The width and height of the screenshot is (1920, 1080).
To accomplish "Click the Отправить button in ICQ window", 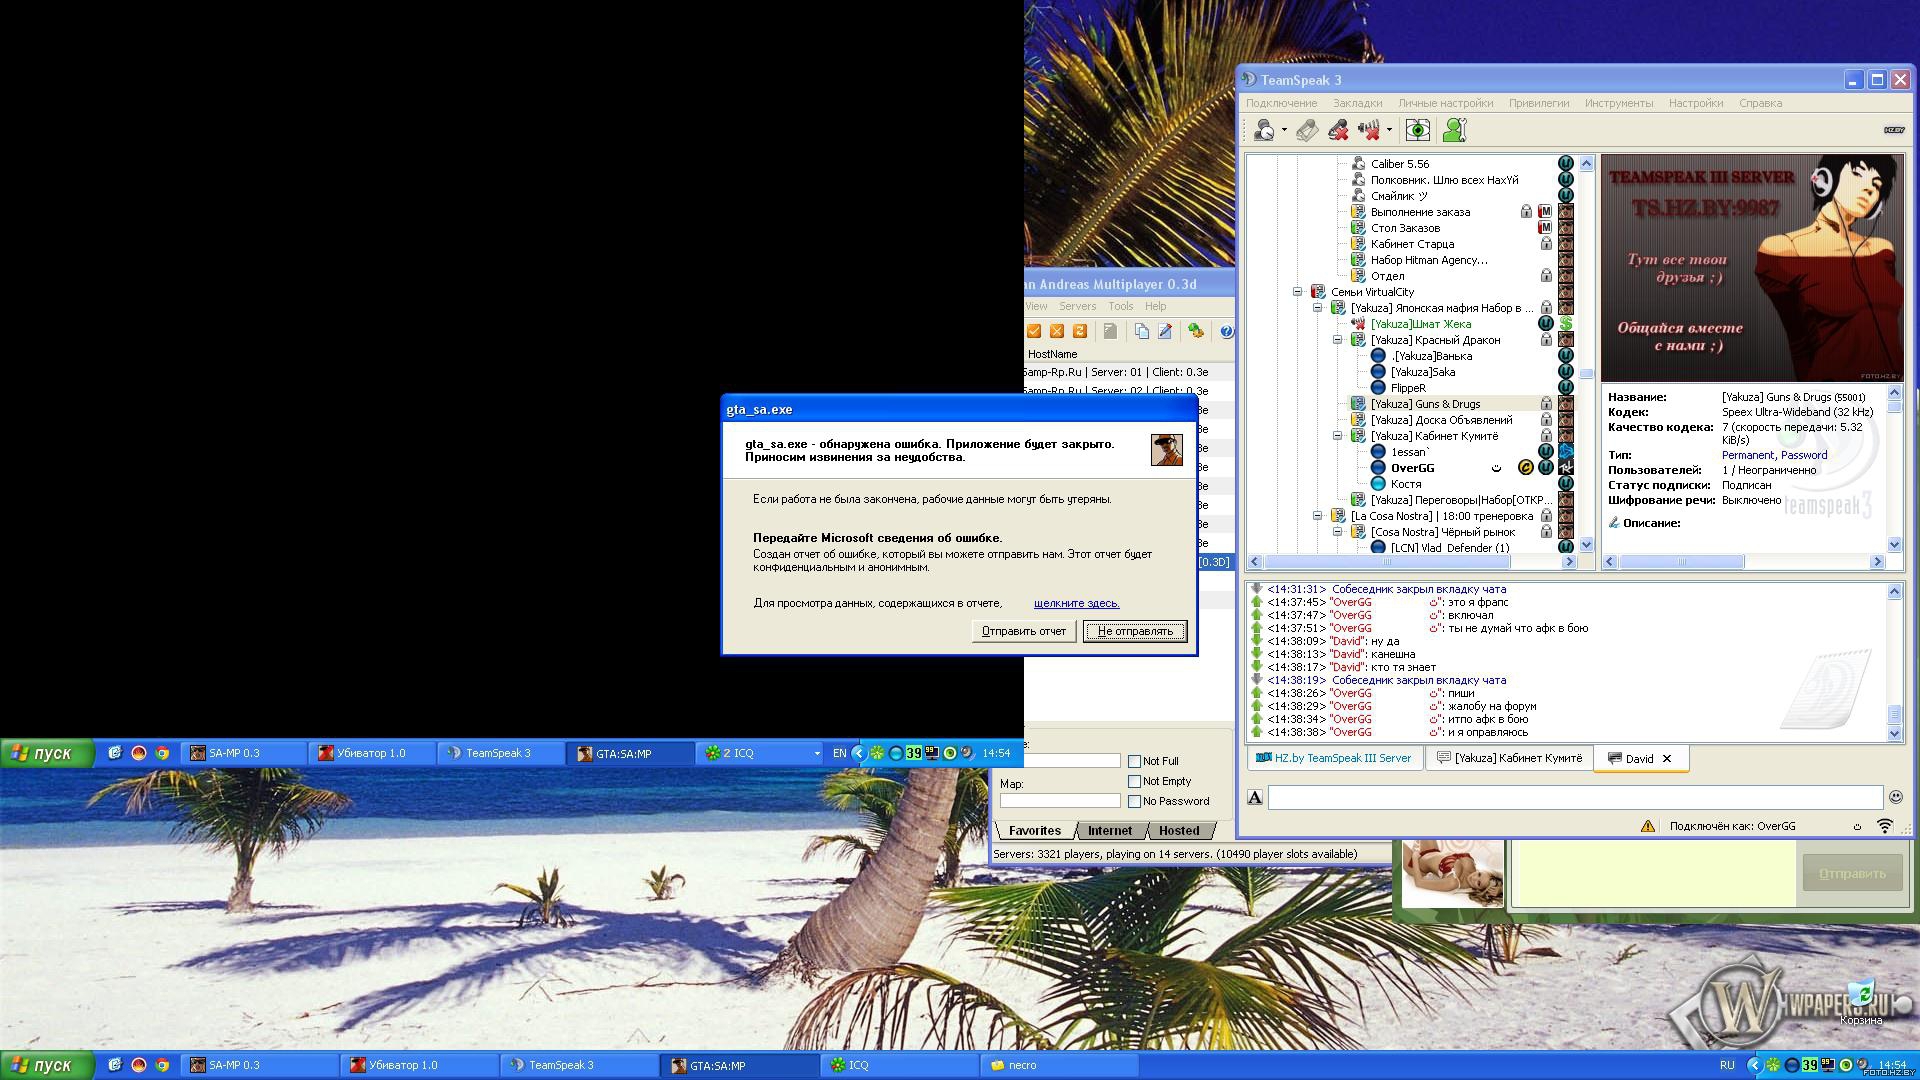I will coord(1852,873).
